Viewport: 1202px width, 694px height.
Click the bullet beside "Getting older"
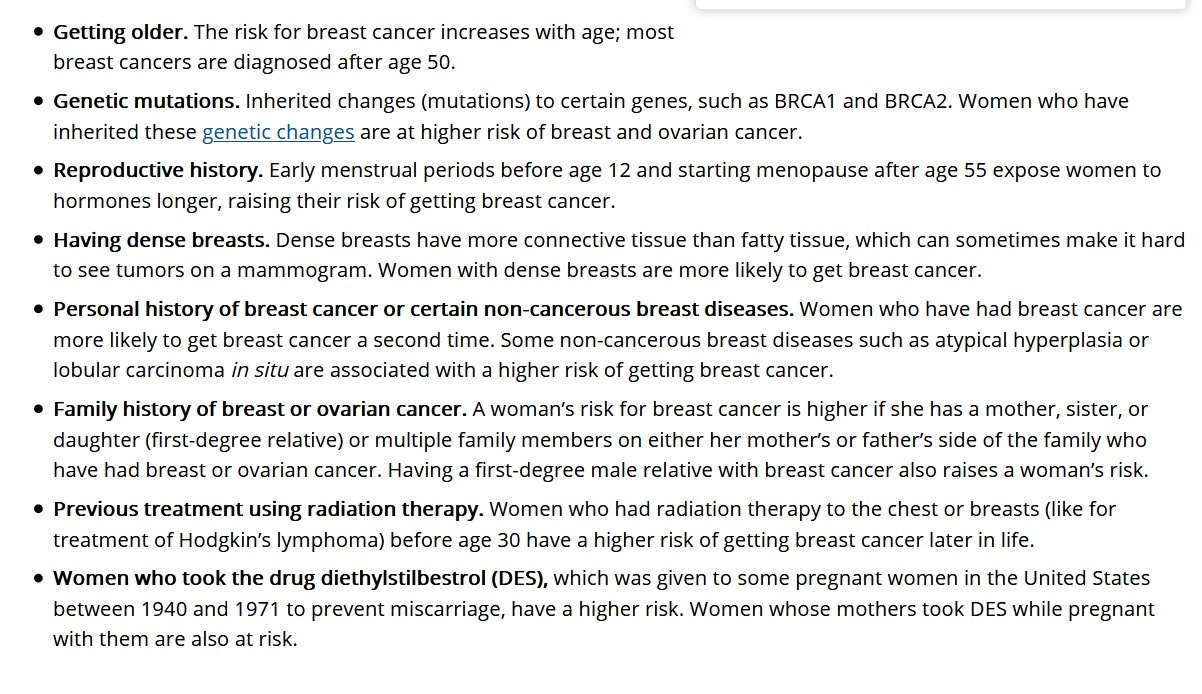[38, 32]
